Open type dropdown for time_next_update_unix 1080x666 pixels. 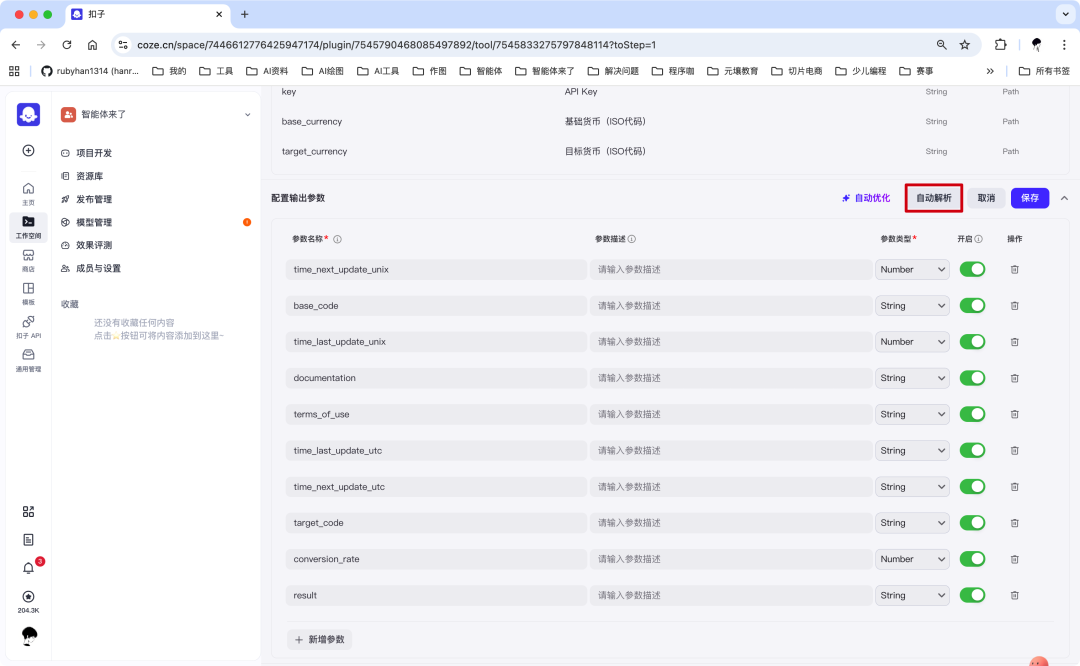(912, 269)
